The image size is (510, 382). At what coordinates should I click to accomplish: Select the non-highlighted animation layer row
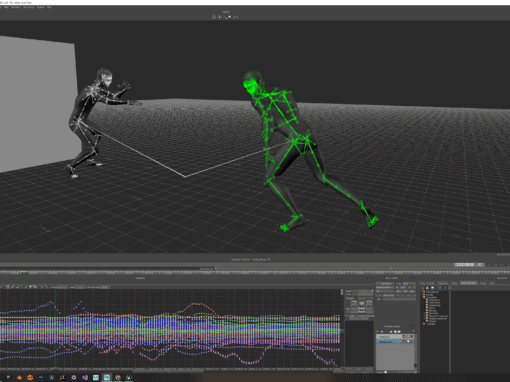click(x=395, y=337)
